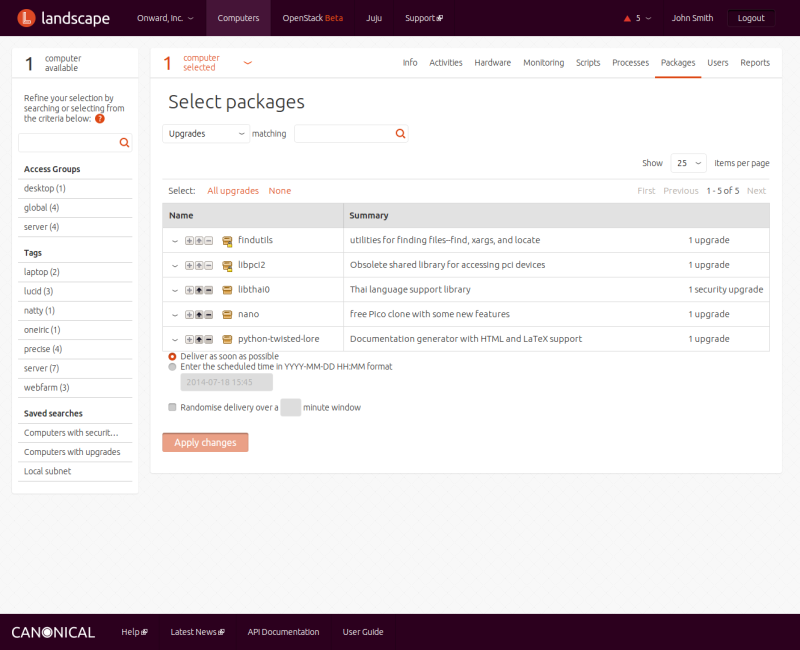800x650 pixels.
Task: Select the scheduled time radio button
Action: pyautogui.click(x=173, y=367)
